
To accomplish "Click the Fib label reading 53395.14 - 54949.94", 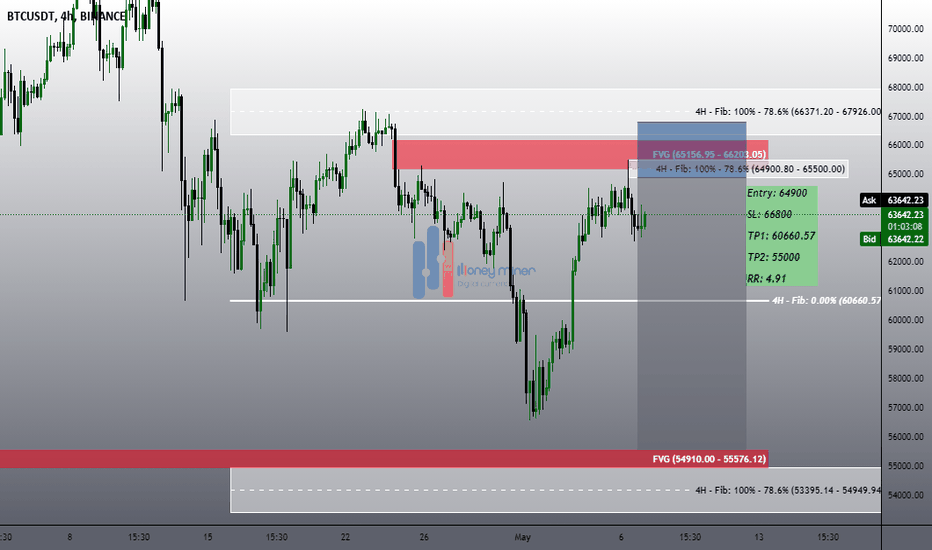I will coord(788,491).
